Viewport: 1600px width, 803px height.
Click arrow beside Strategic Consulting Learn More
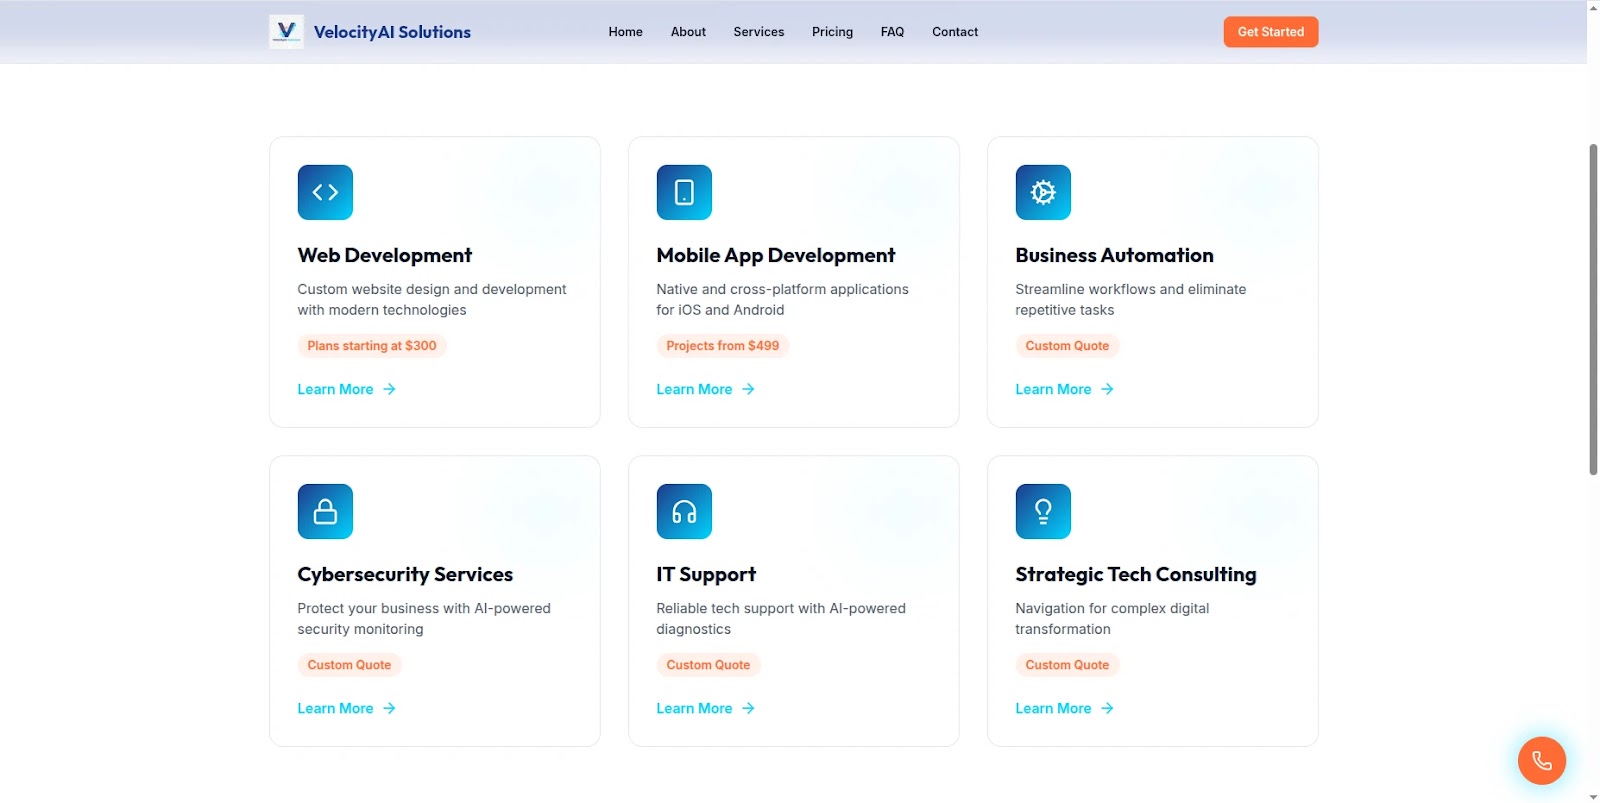(1108, 708)
